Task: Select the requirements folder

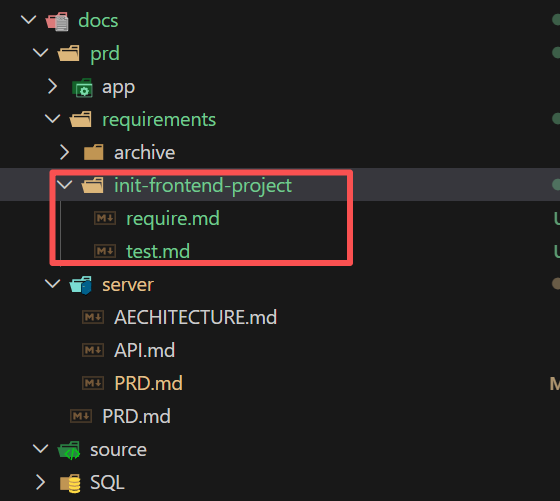Action: 159,120
